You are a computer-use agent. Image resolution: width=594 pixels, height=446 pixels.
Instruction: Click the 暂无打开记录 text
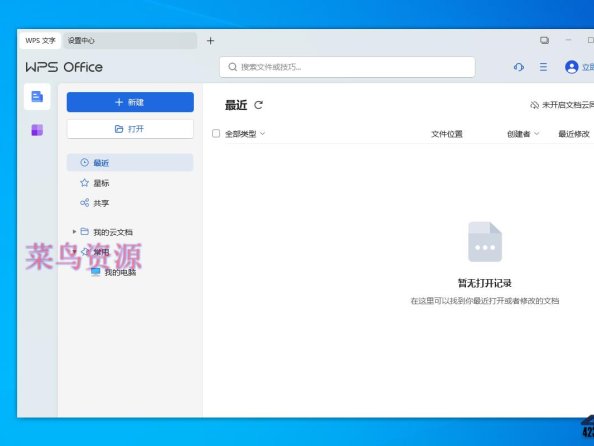pos(485,283)
